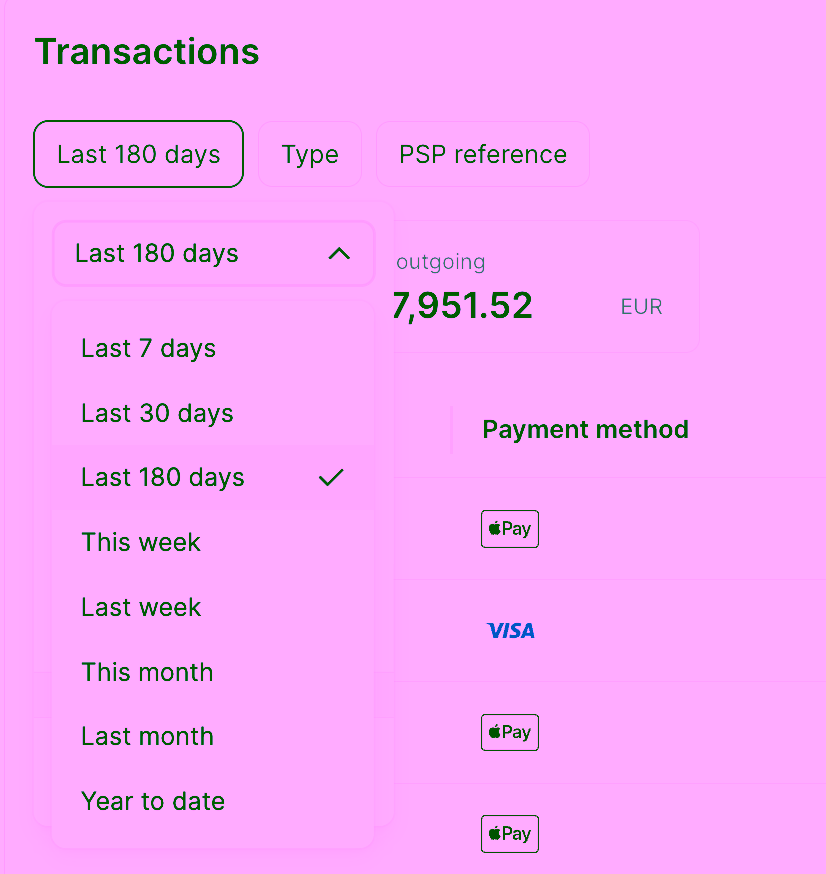Click the Payment method column header
The width and height of the screenshot is (826, 874).
(x=585, y=430)
